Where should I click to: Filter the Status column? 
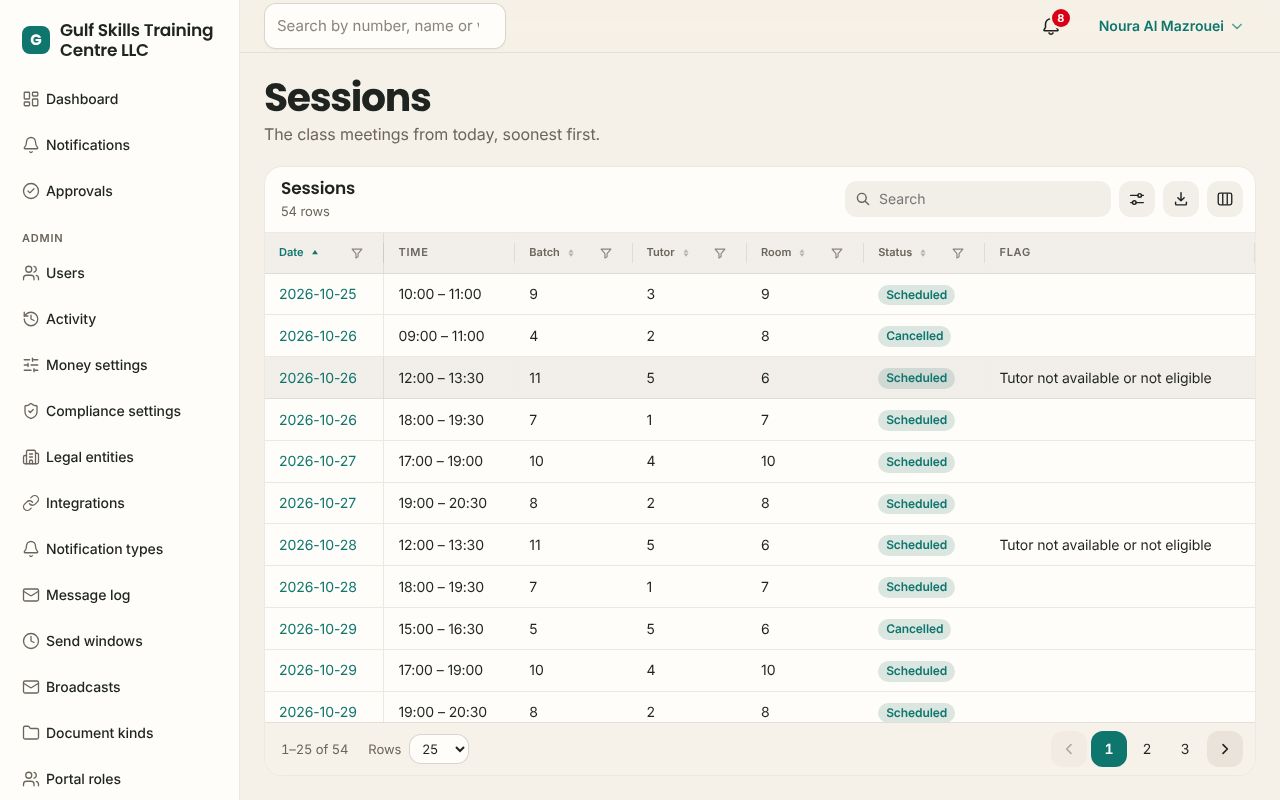(x=958, y=253)
